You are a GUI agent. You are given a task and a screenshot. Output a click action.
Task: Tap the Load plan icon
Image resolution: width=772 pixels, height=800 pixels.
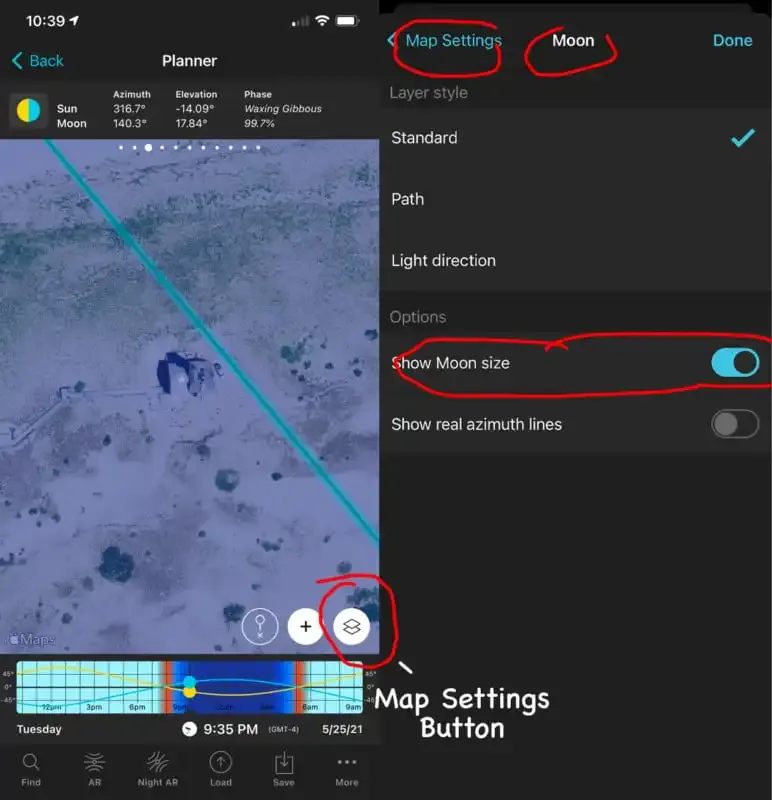pyautogui.click(x=220, y=768)
